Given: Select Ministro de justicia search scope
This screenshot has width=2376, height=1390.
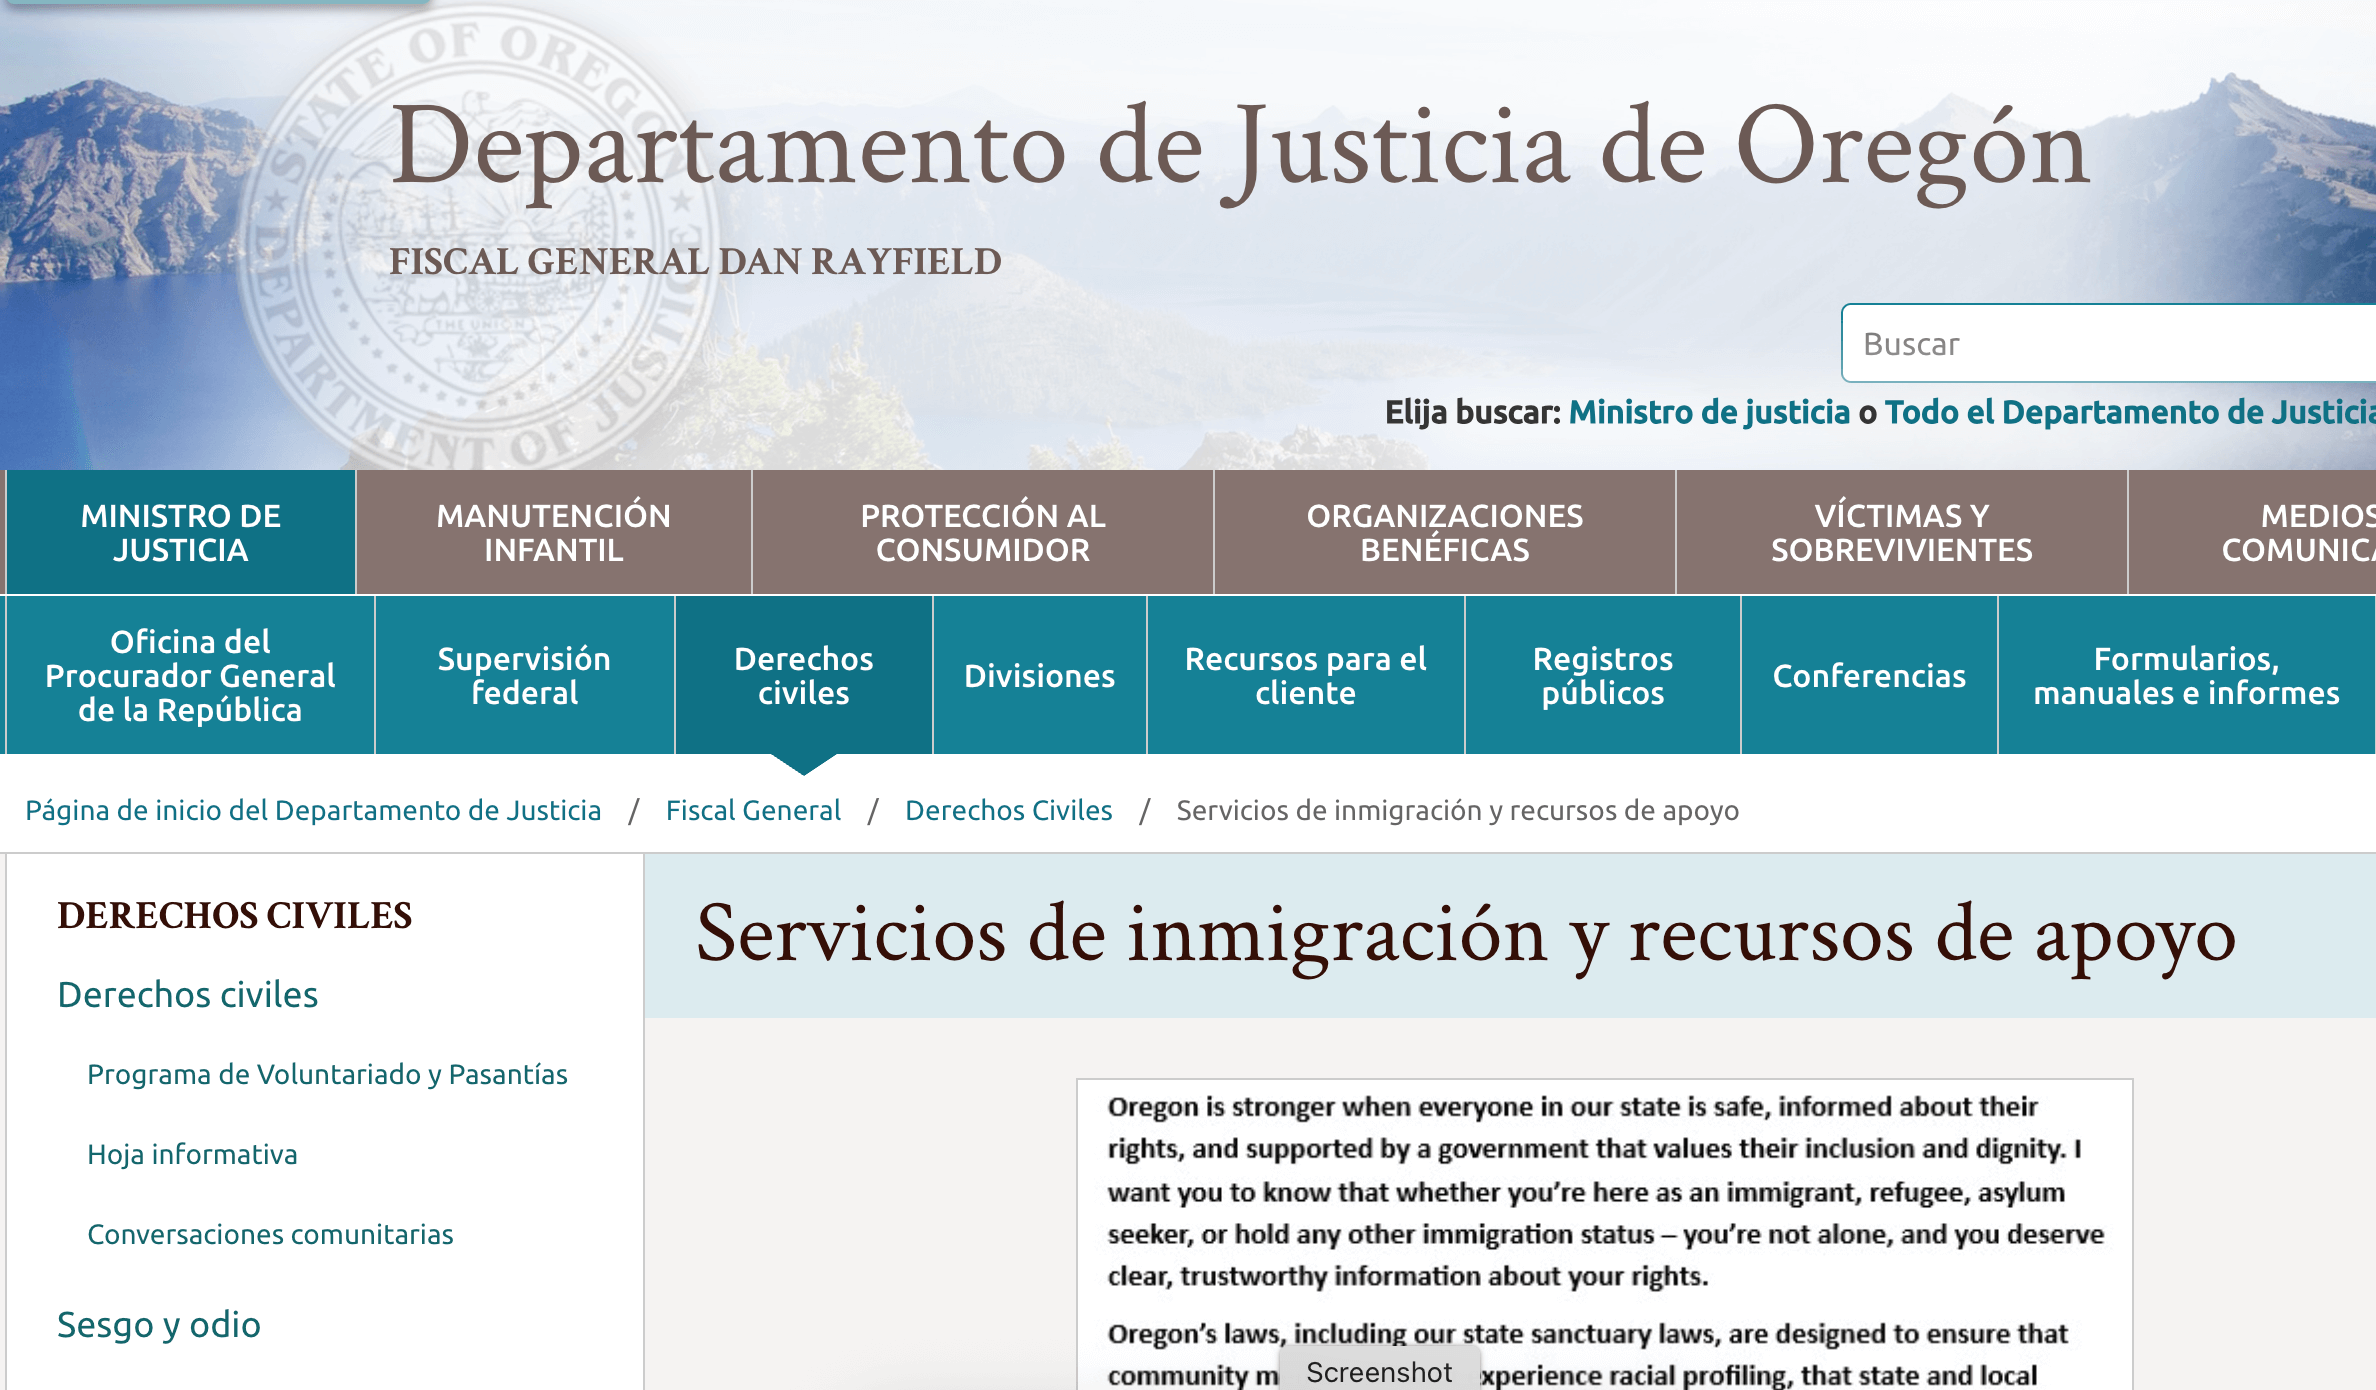Looking at the screenshot, I should pyautogui.click(x=1709, y=412).
